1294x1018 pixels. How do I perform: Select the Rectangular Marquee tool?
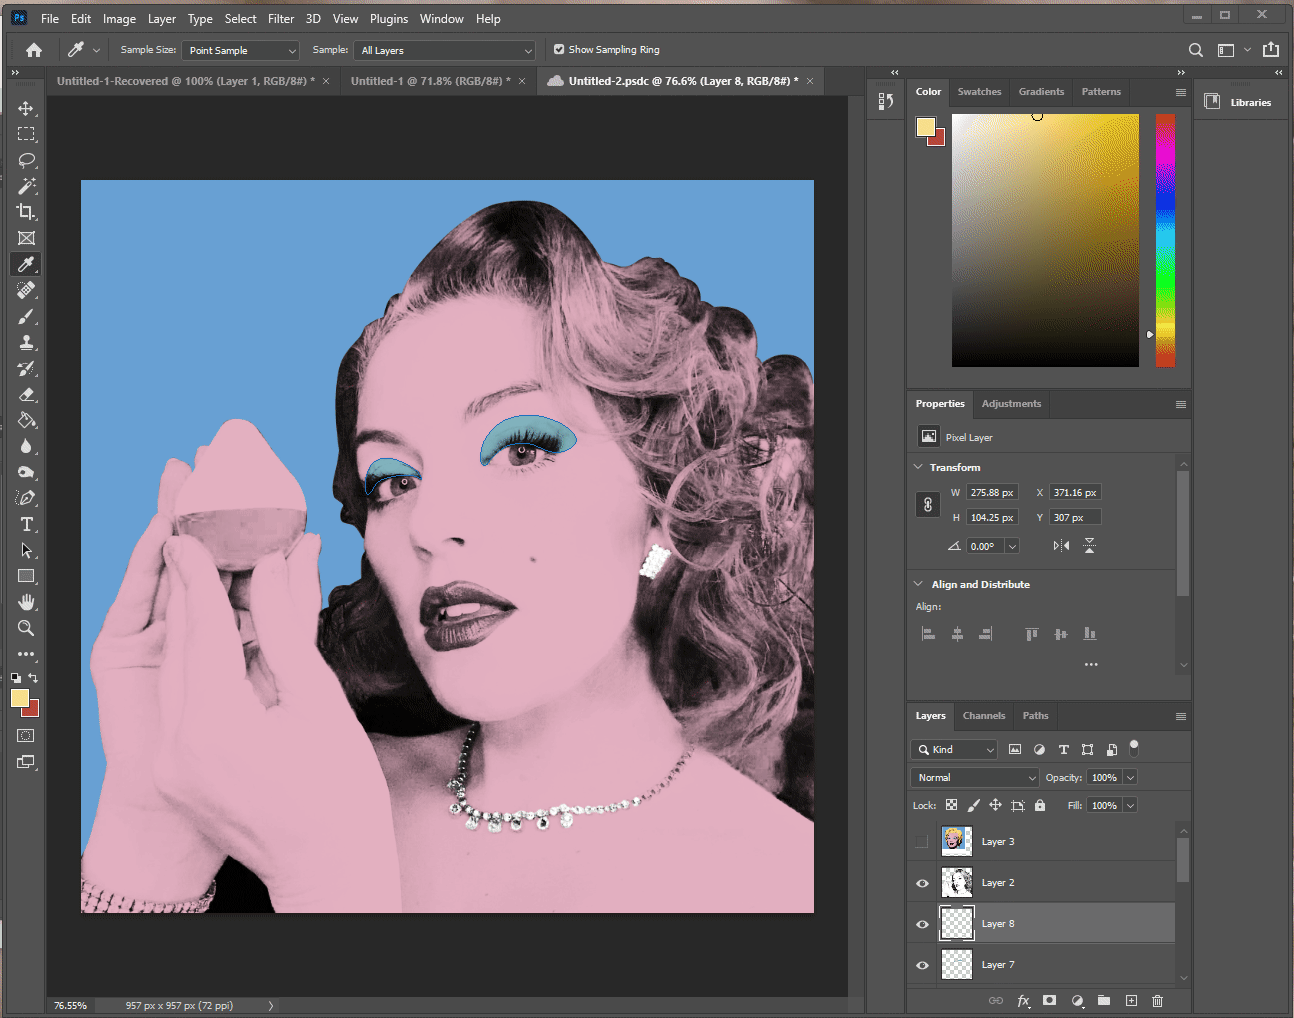[26, 134]
